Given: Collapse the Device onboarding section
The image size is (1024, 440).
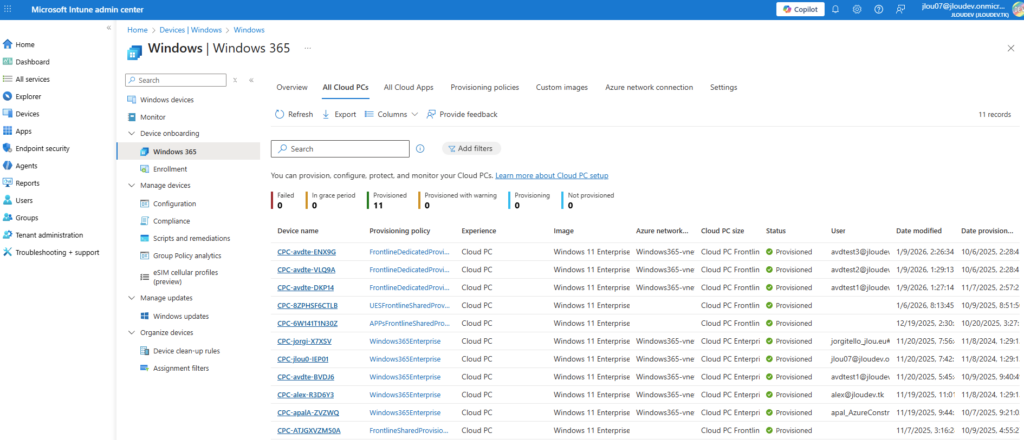Looking at the screenshot, I should point(131,133).
